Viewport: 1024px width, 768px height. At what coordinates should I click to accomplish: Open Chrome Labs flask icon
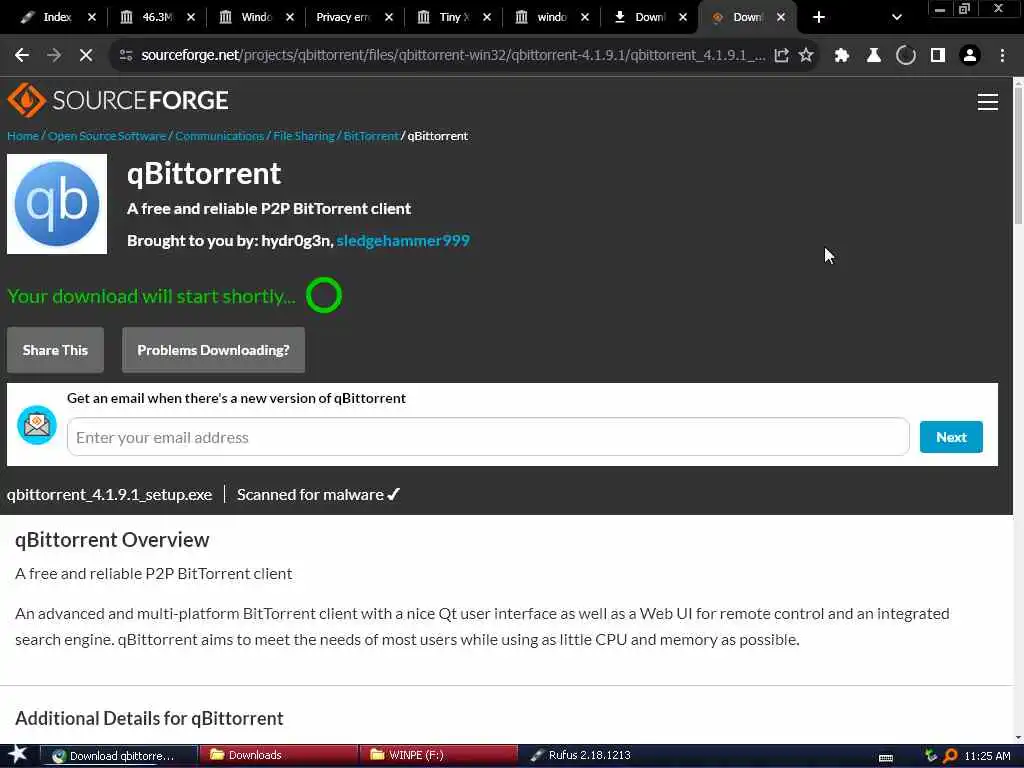tap(873, 56)
